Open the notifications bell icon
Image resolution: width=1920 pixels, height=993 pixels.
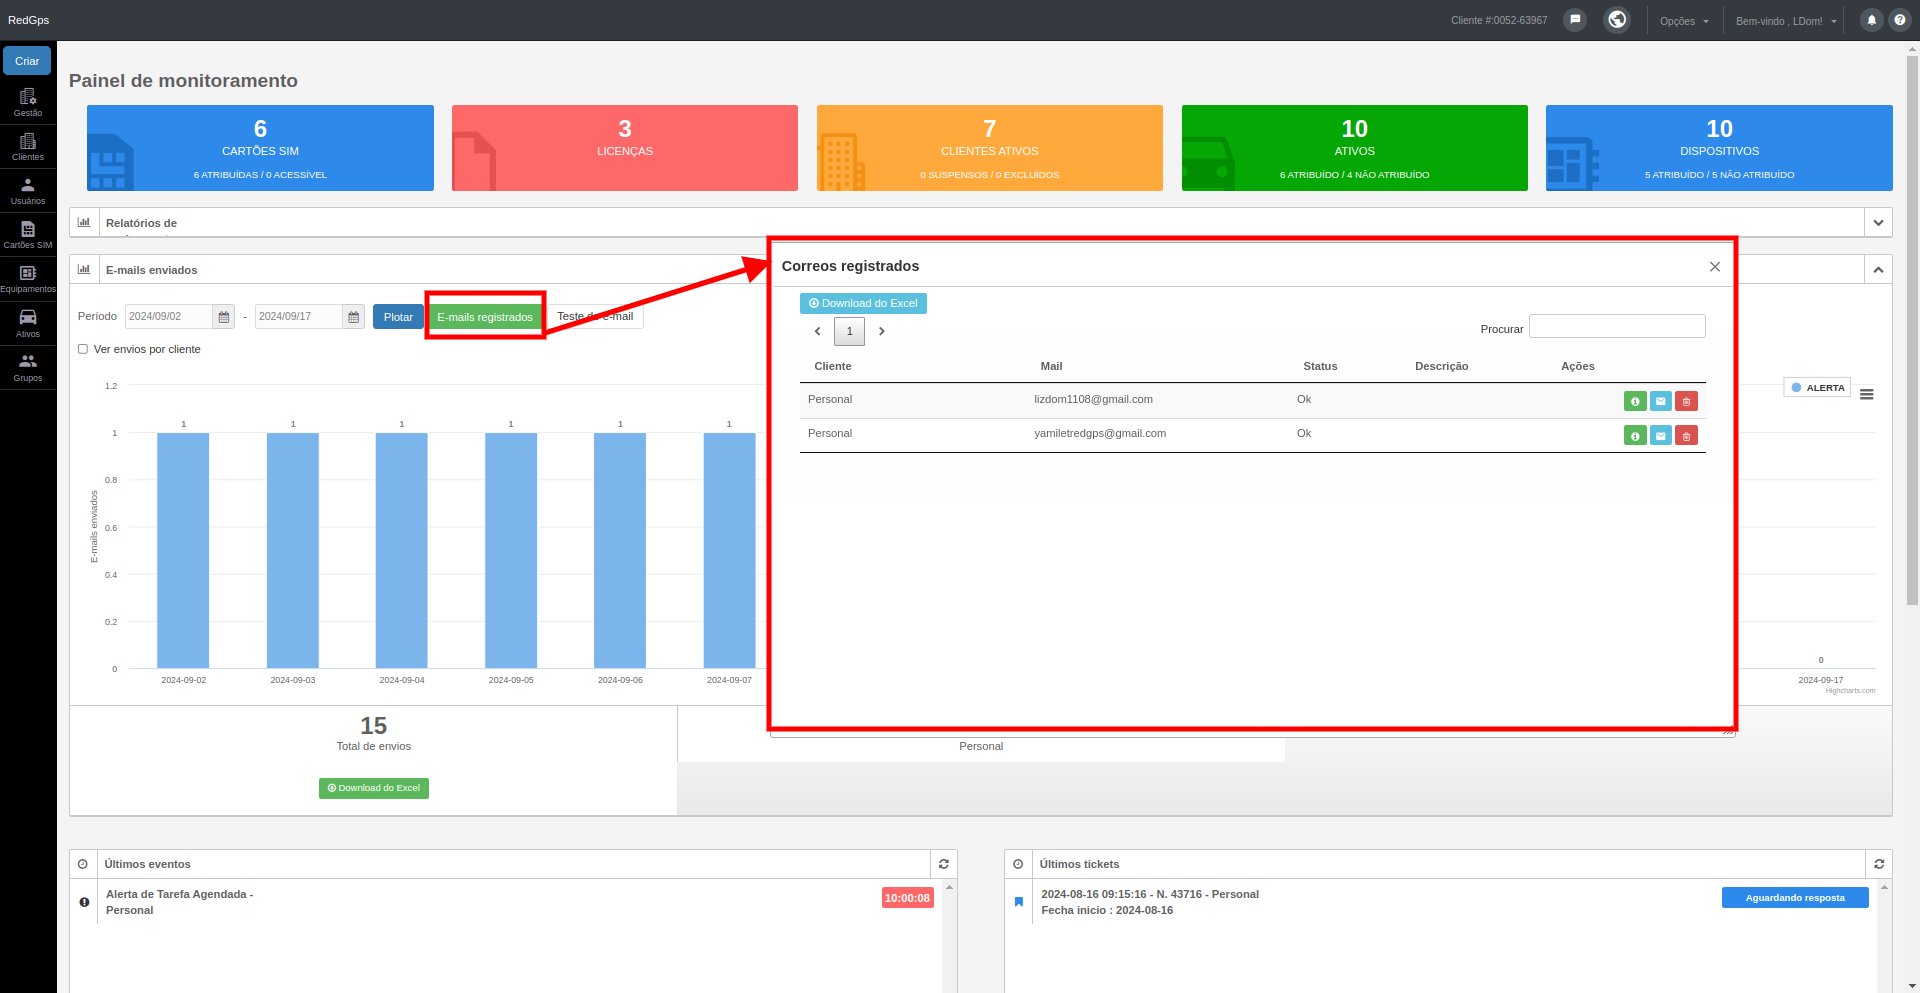click(x=1872, y=20)
